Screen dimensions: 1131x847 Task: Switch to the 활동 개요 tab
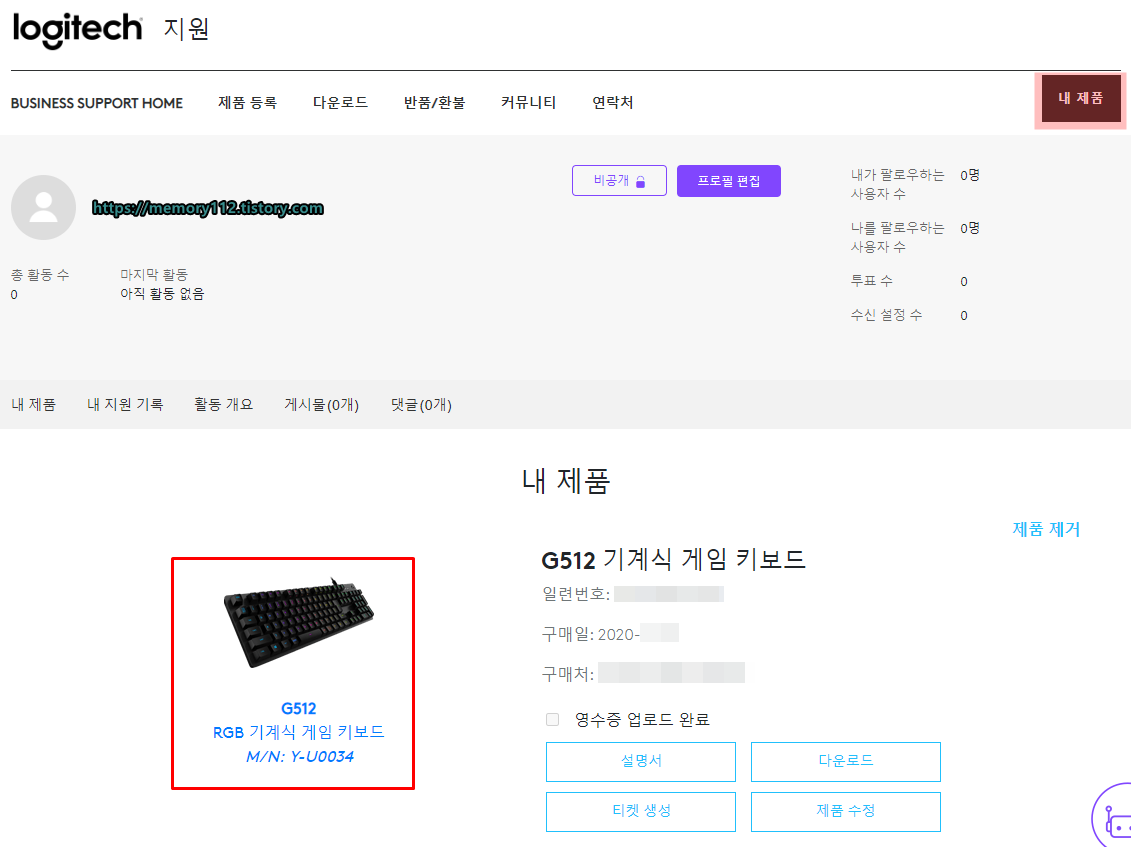pos(224,405)
